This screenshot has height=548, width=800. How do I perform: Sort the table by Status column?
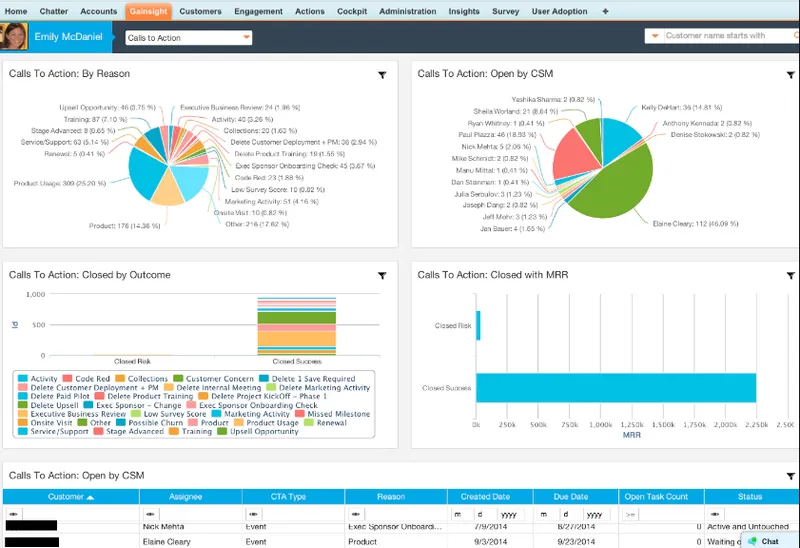749,496
